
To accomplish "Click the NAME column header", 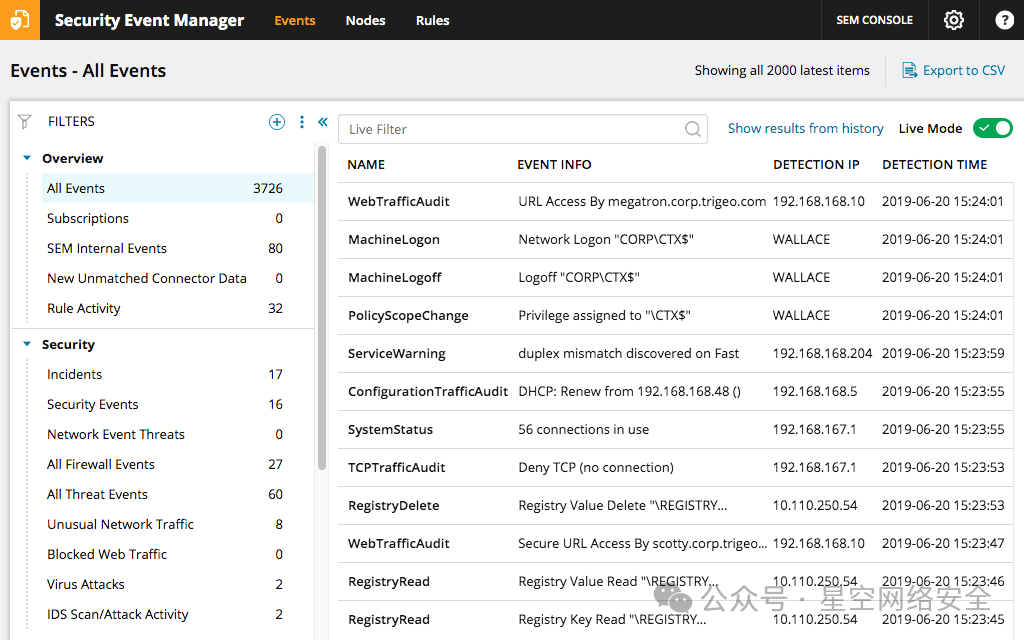I will 366,165.
